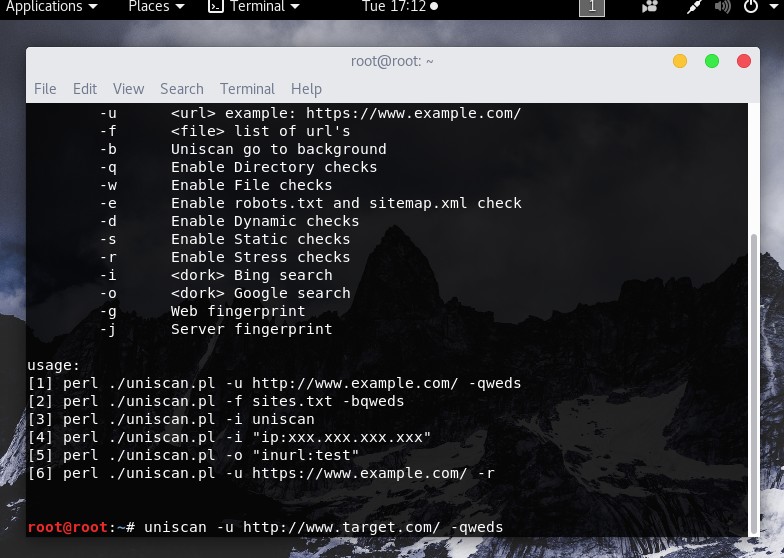Open the Terminal menu in window menubar
784x558 pixels.
coord(248,89)
